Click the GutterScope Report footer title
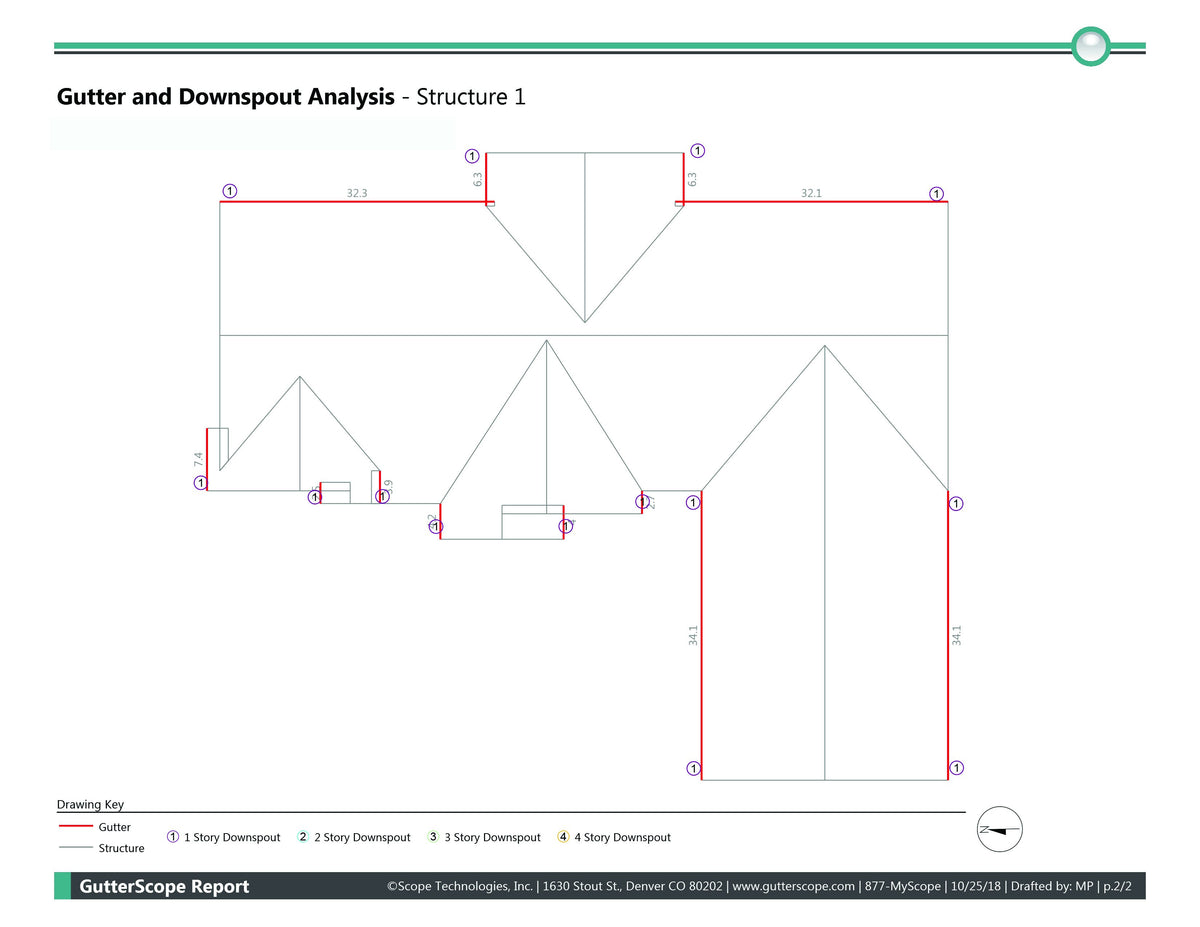 tap(164, 887)
